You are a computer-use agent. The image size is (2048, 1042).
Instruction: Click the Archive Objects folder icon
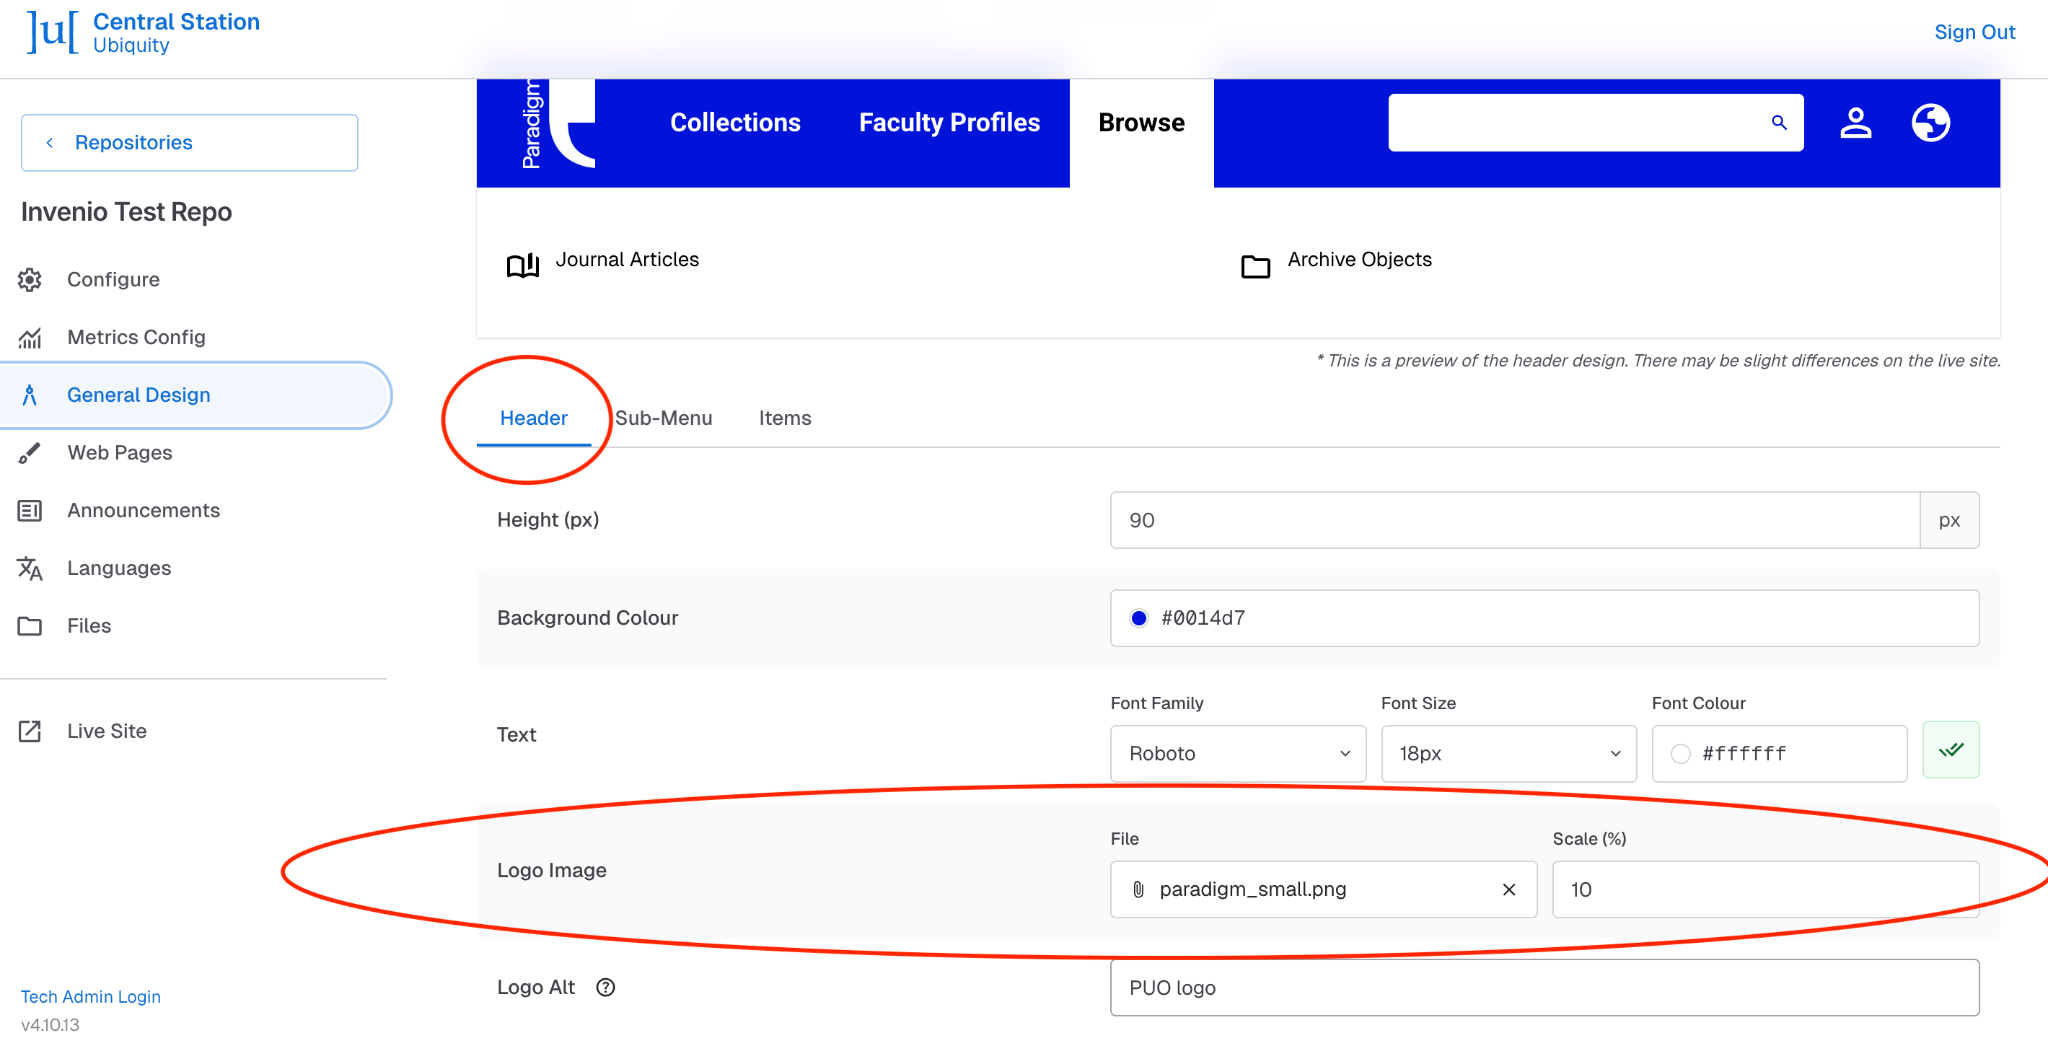pos(1255,266)
